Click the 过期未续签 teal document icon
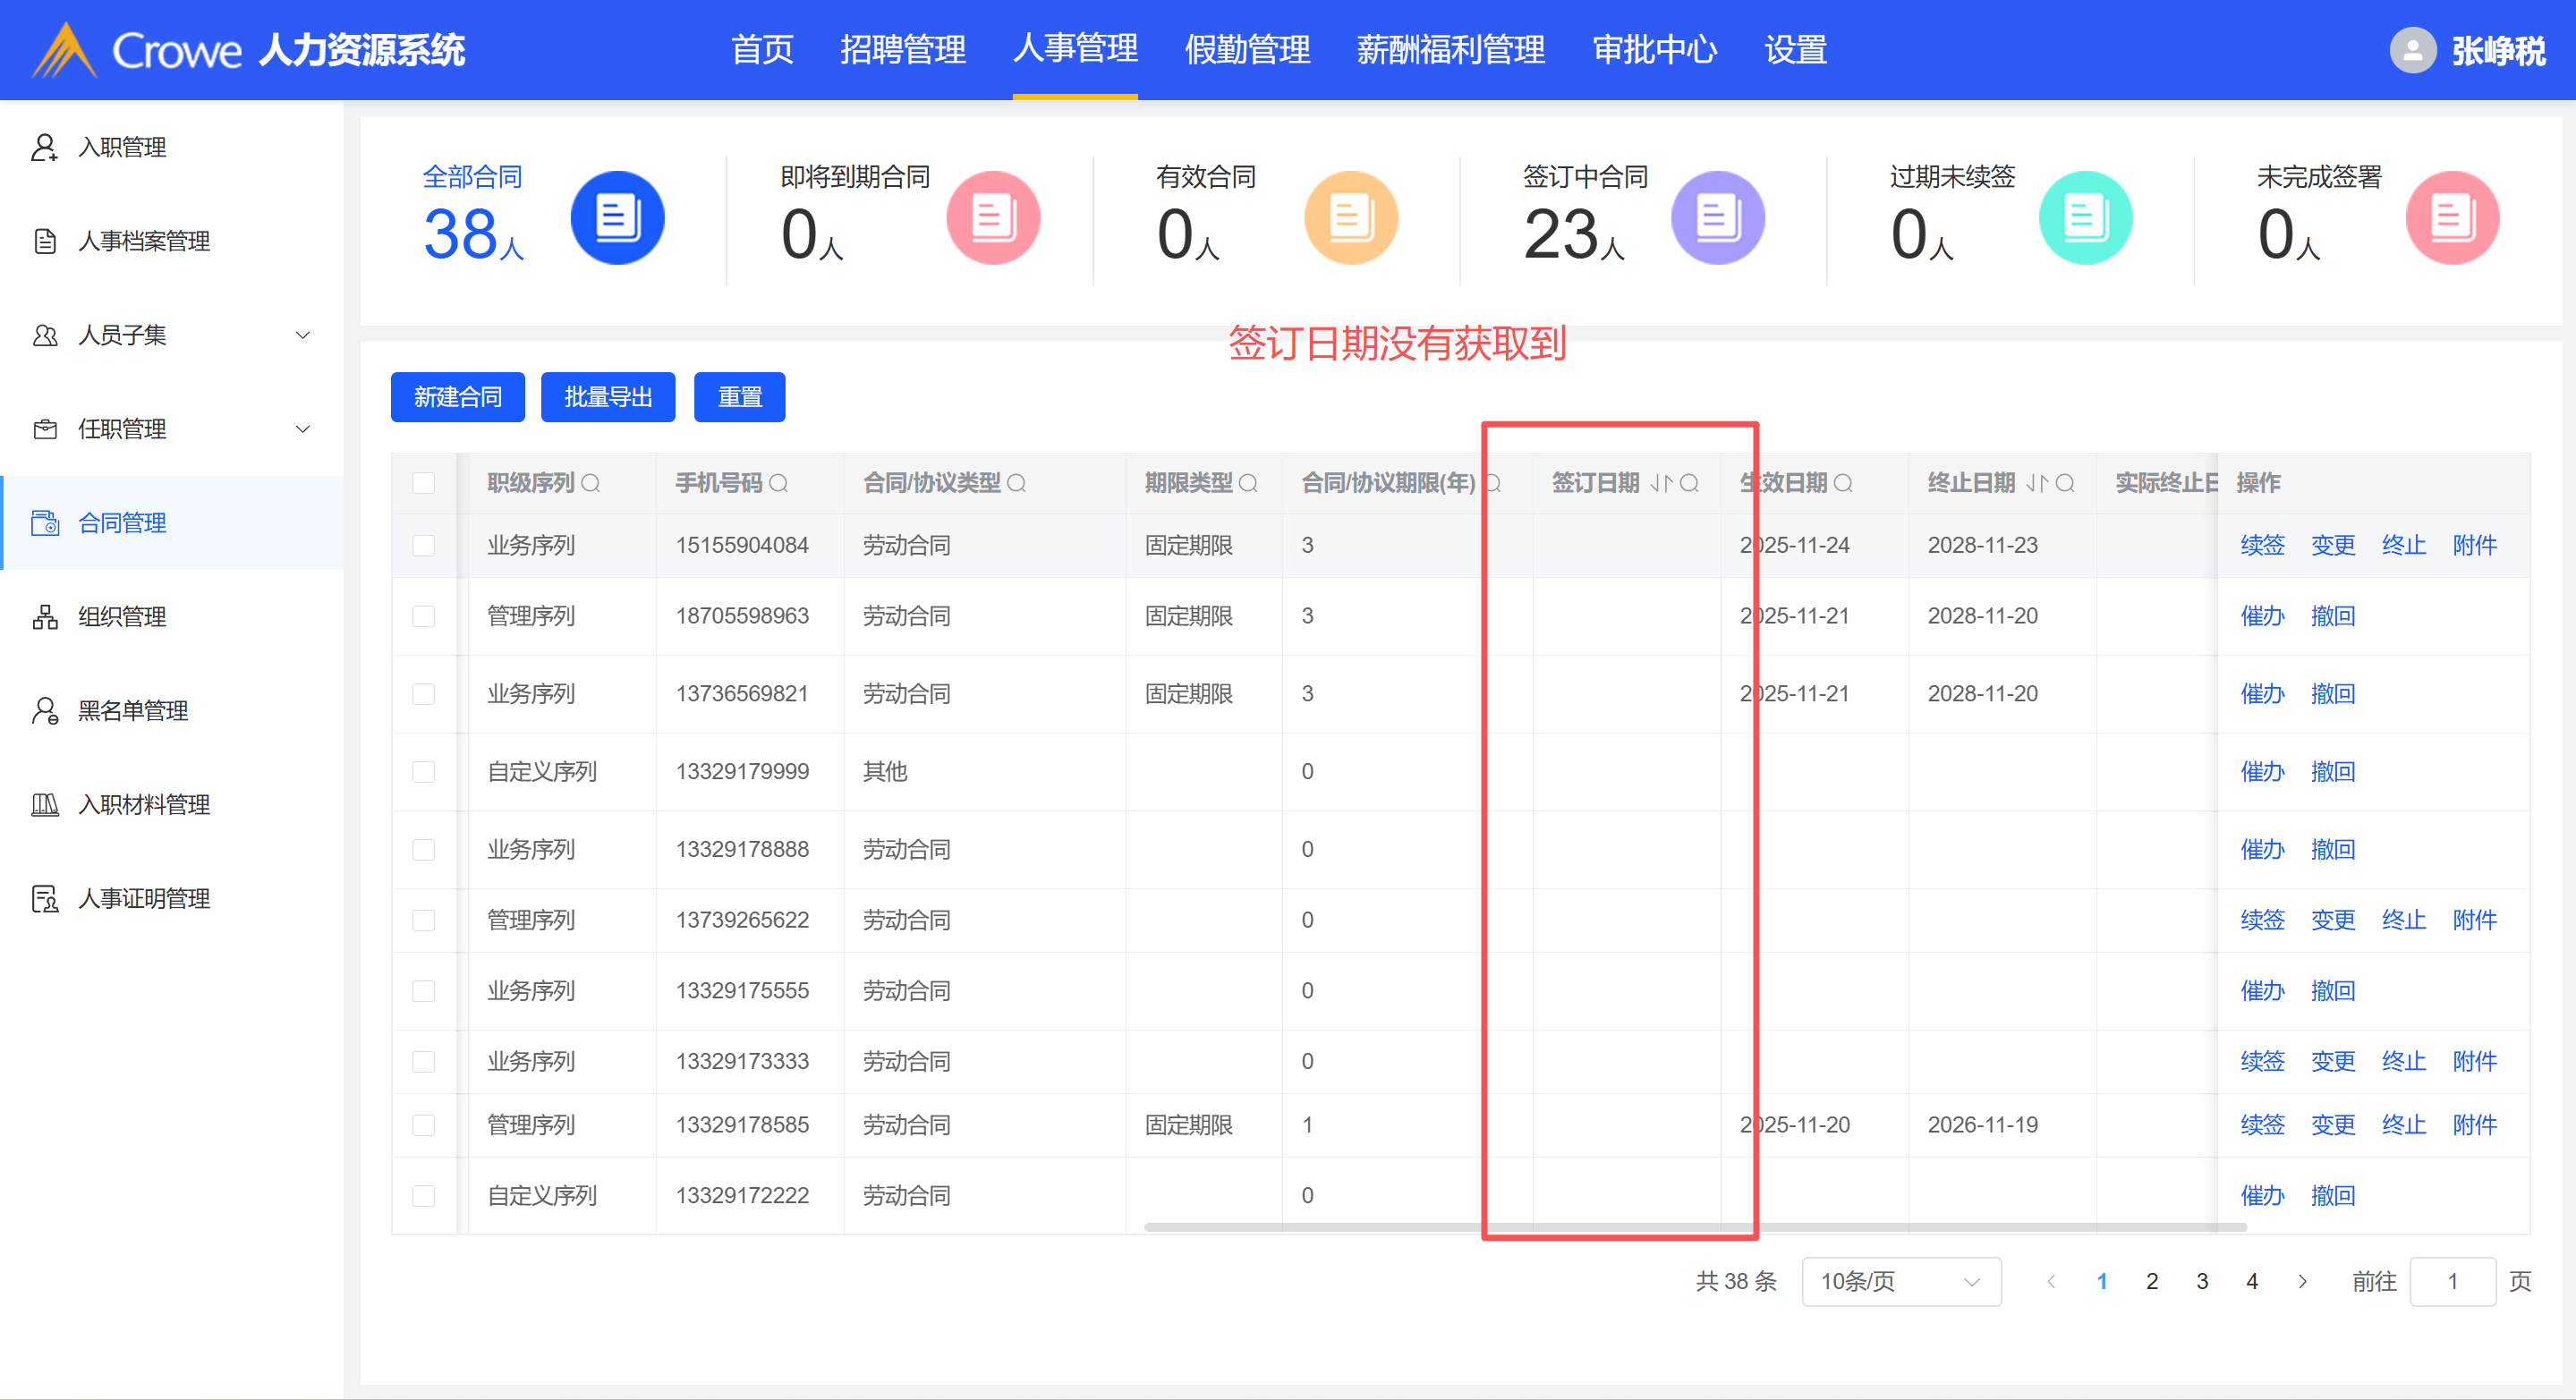The height and width of the screenshot is (1400, 2576). [x=2085, y=218]
